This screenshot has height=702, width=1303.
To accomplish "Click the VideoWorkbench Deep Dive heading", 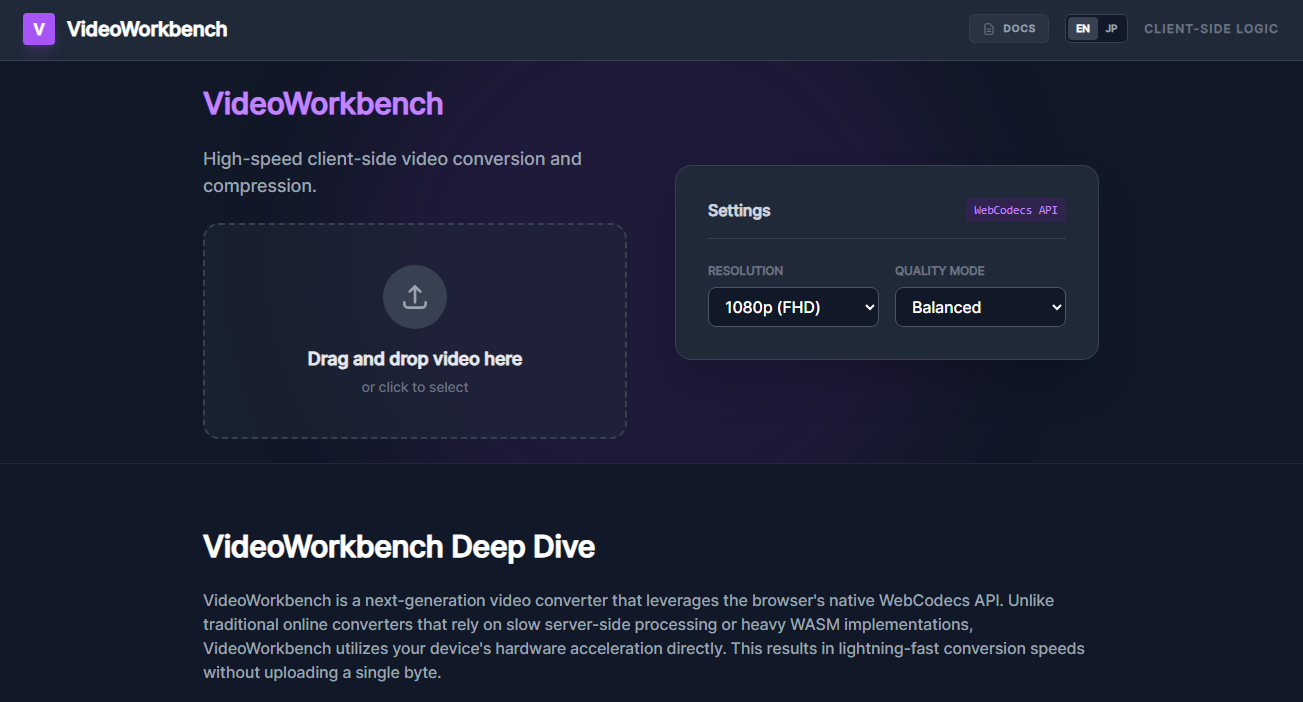I will pos(399,546).
